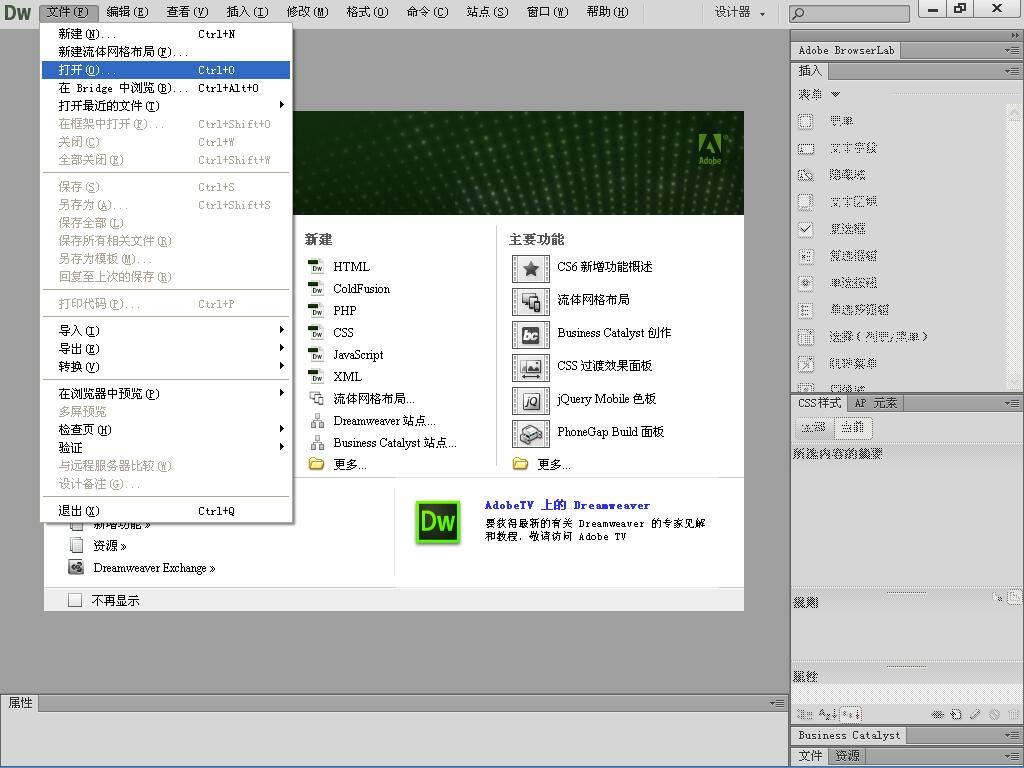1024x768 pixels.
Task: Click the CSS 过渡效果面板 icon
Action: (x=530, y=367)
